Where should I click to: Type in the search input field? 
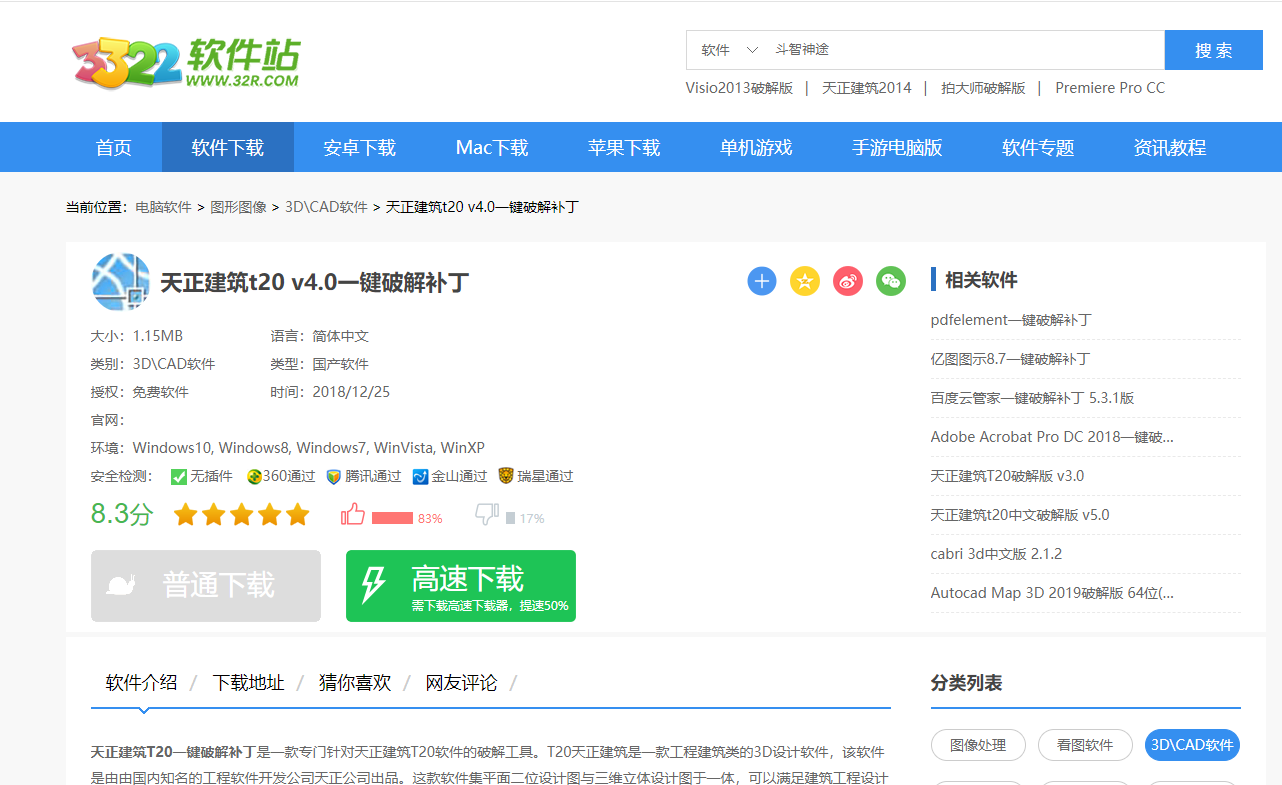(960, 50)
